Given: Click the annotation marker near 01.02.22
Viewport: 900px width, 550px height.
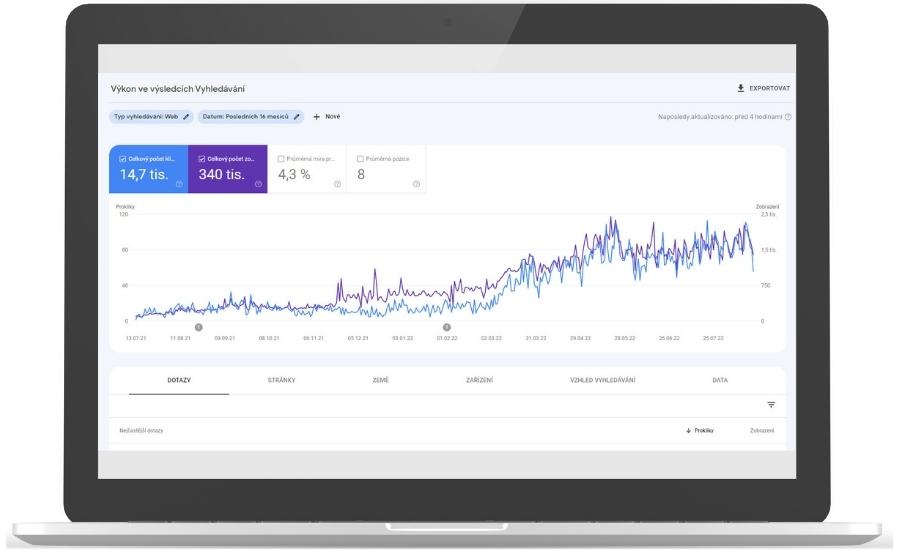Looking at the screenshot, I should tap(447, 327).
